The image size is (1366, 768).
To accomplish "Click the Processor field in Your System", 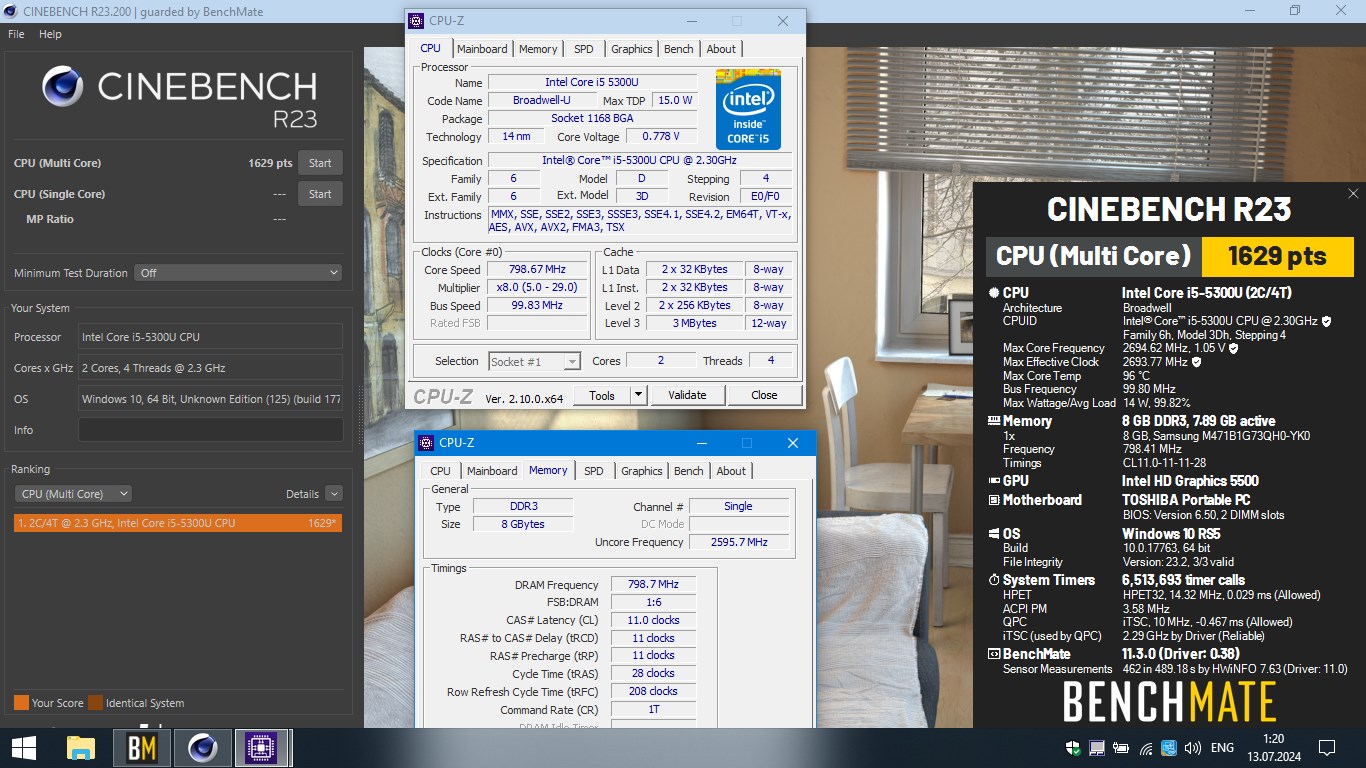I will coord(210,337).
